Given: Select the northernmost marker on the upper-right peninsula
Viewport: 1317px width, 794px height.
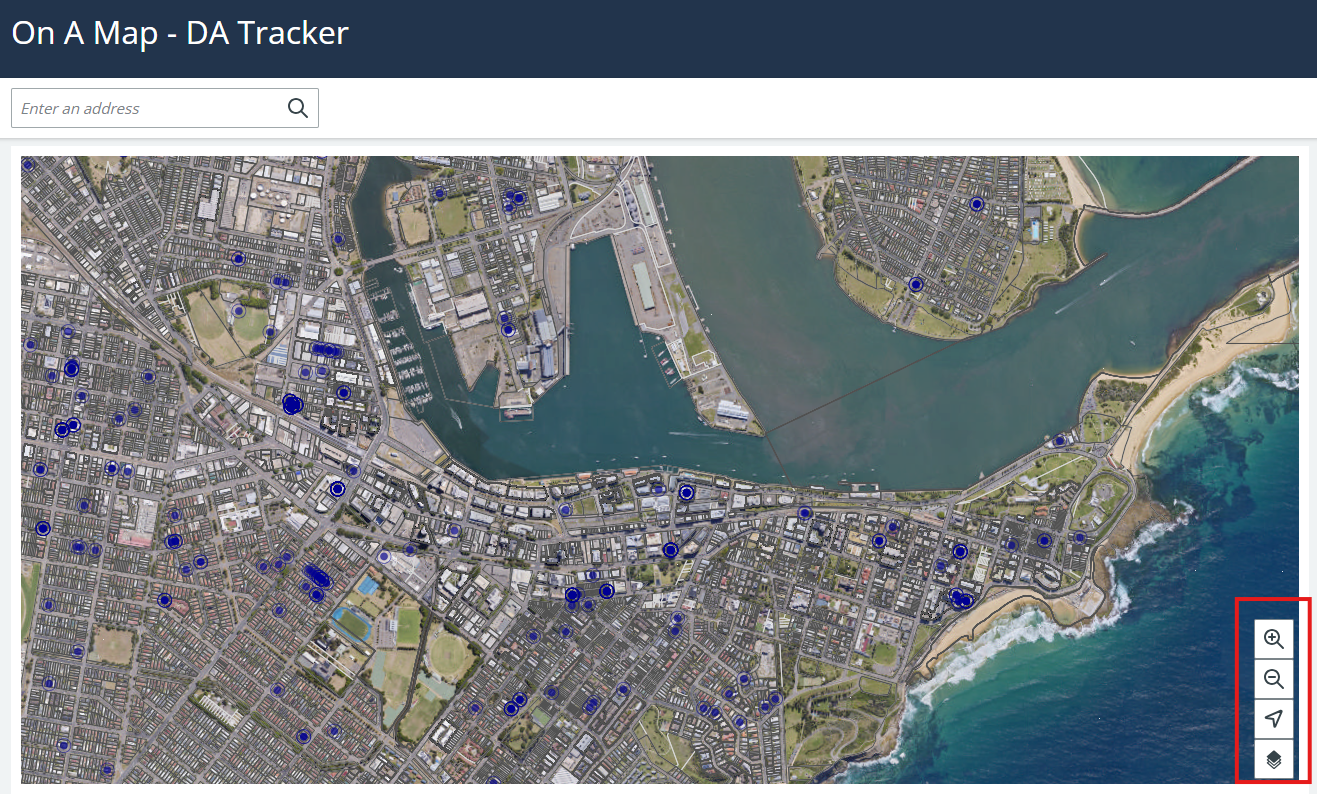Looking at the screenshot, I should 977,204.
